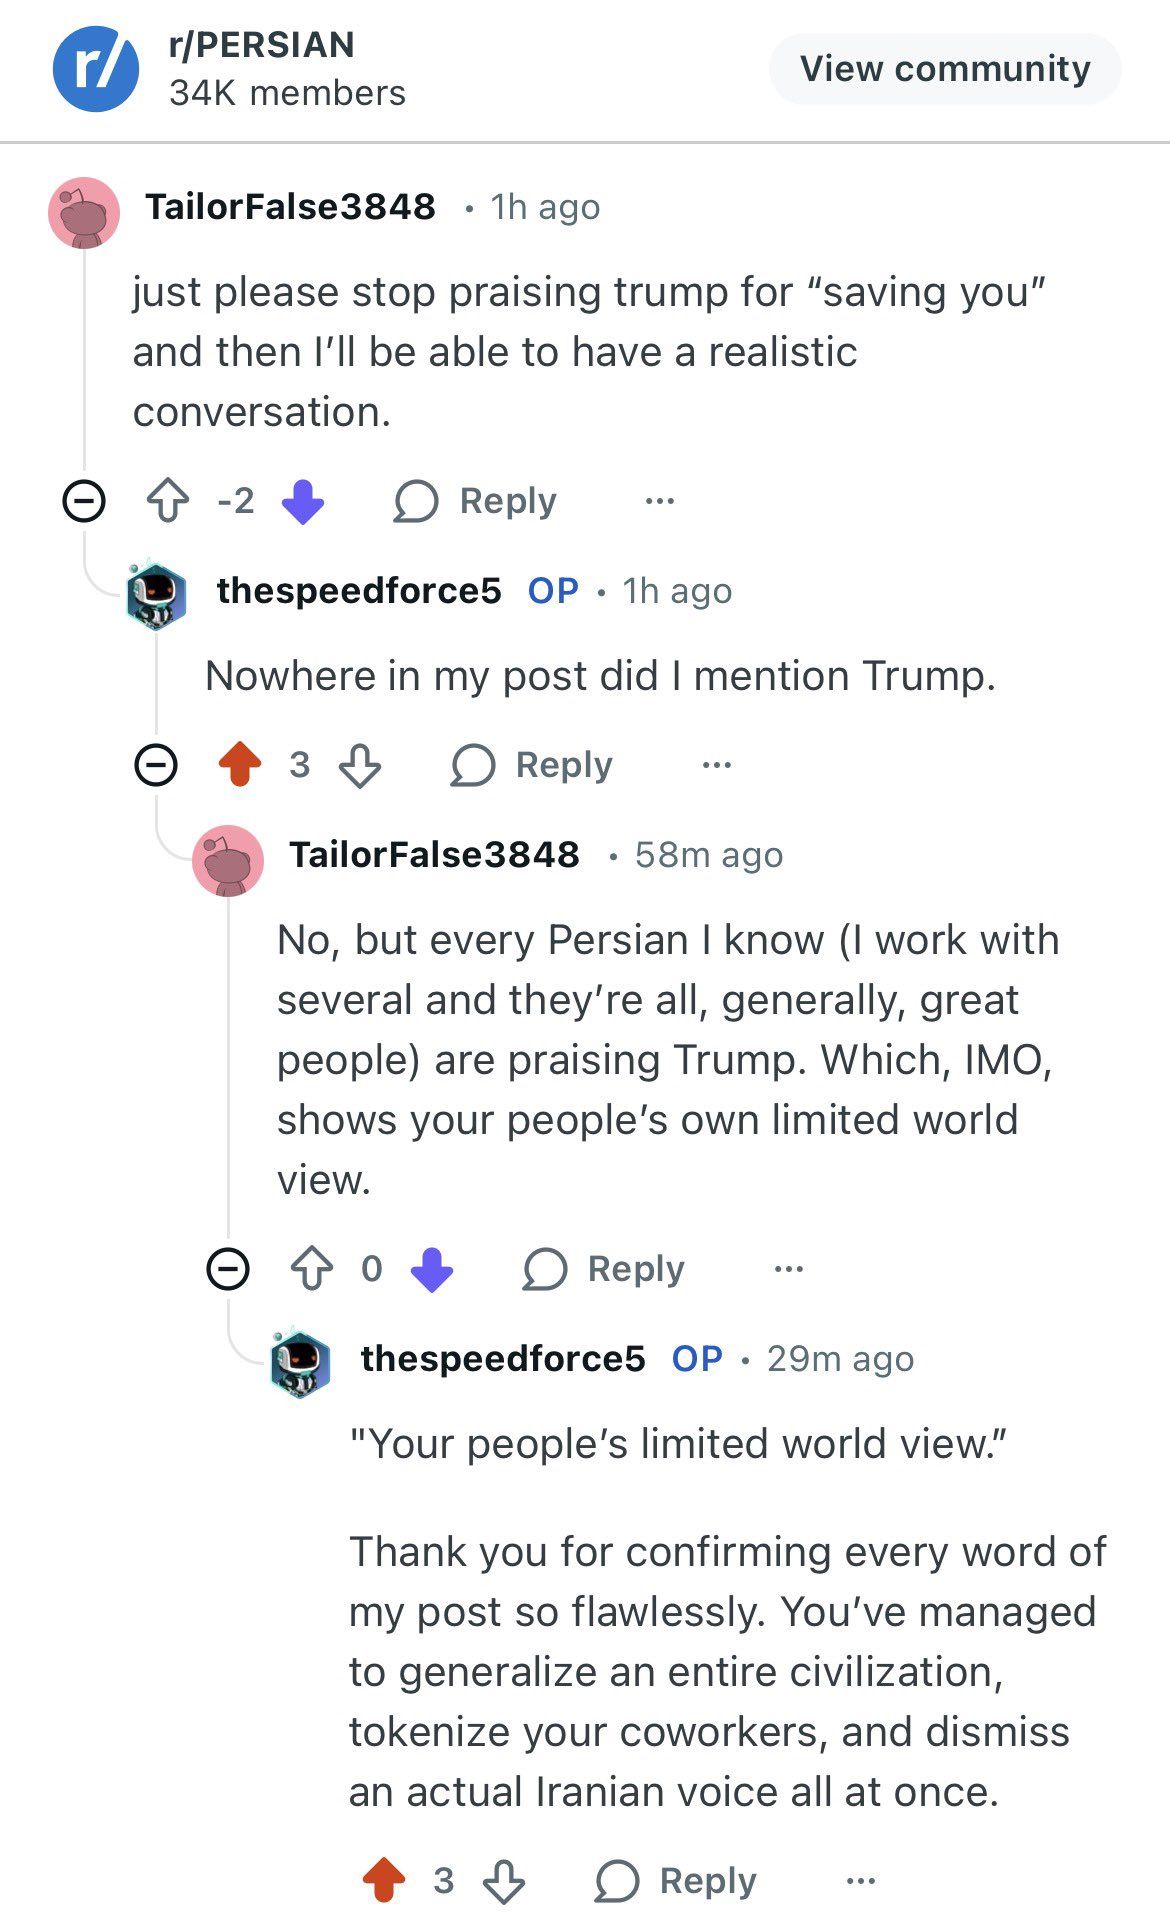1170x1918 pixels.
Task: Downvote the "Nowhere in my post" comment
Action: pyautogui.click(x=360, y=766)
